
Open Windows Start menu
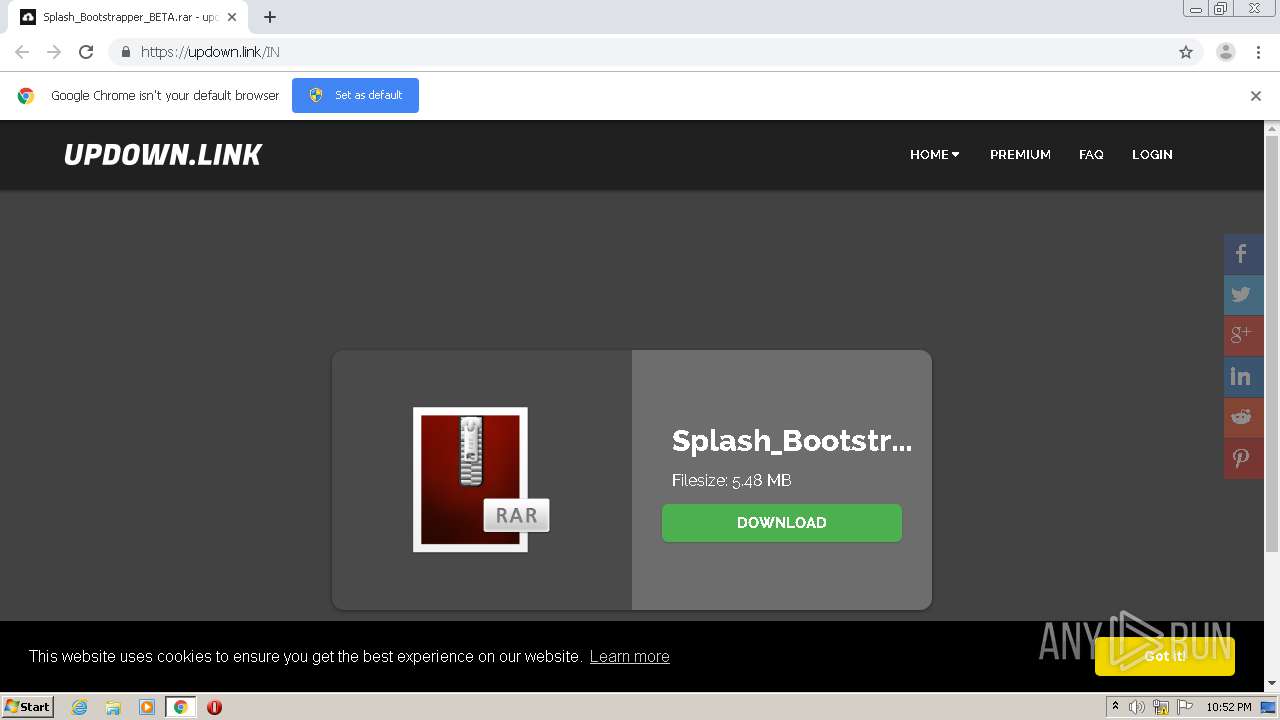28,706
